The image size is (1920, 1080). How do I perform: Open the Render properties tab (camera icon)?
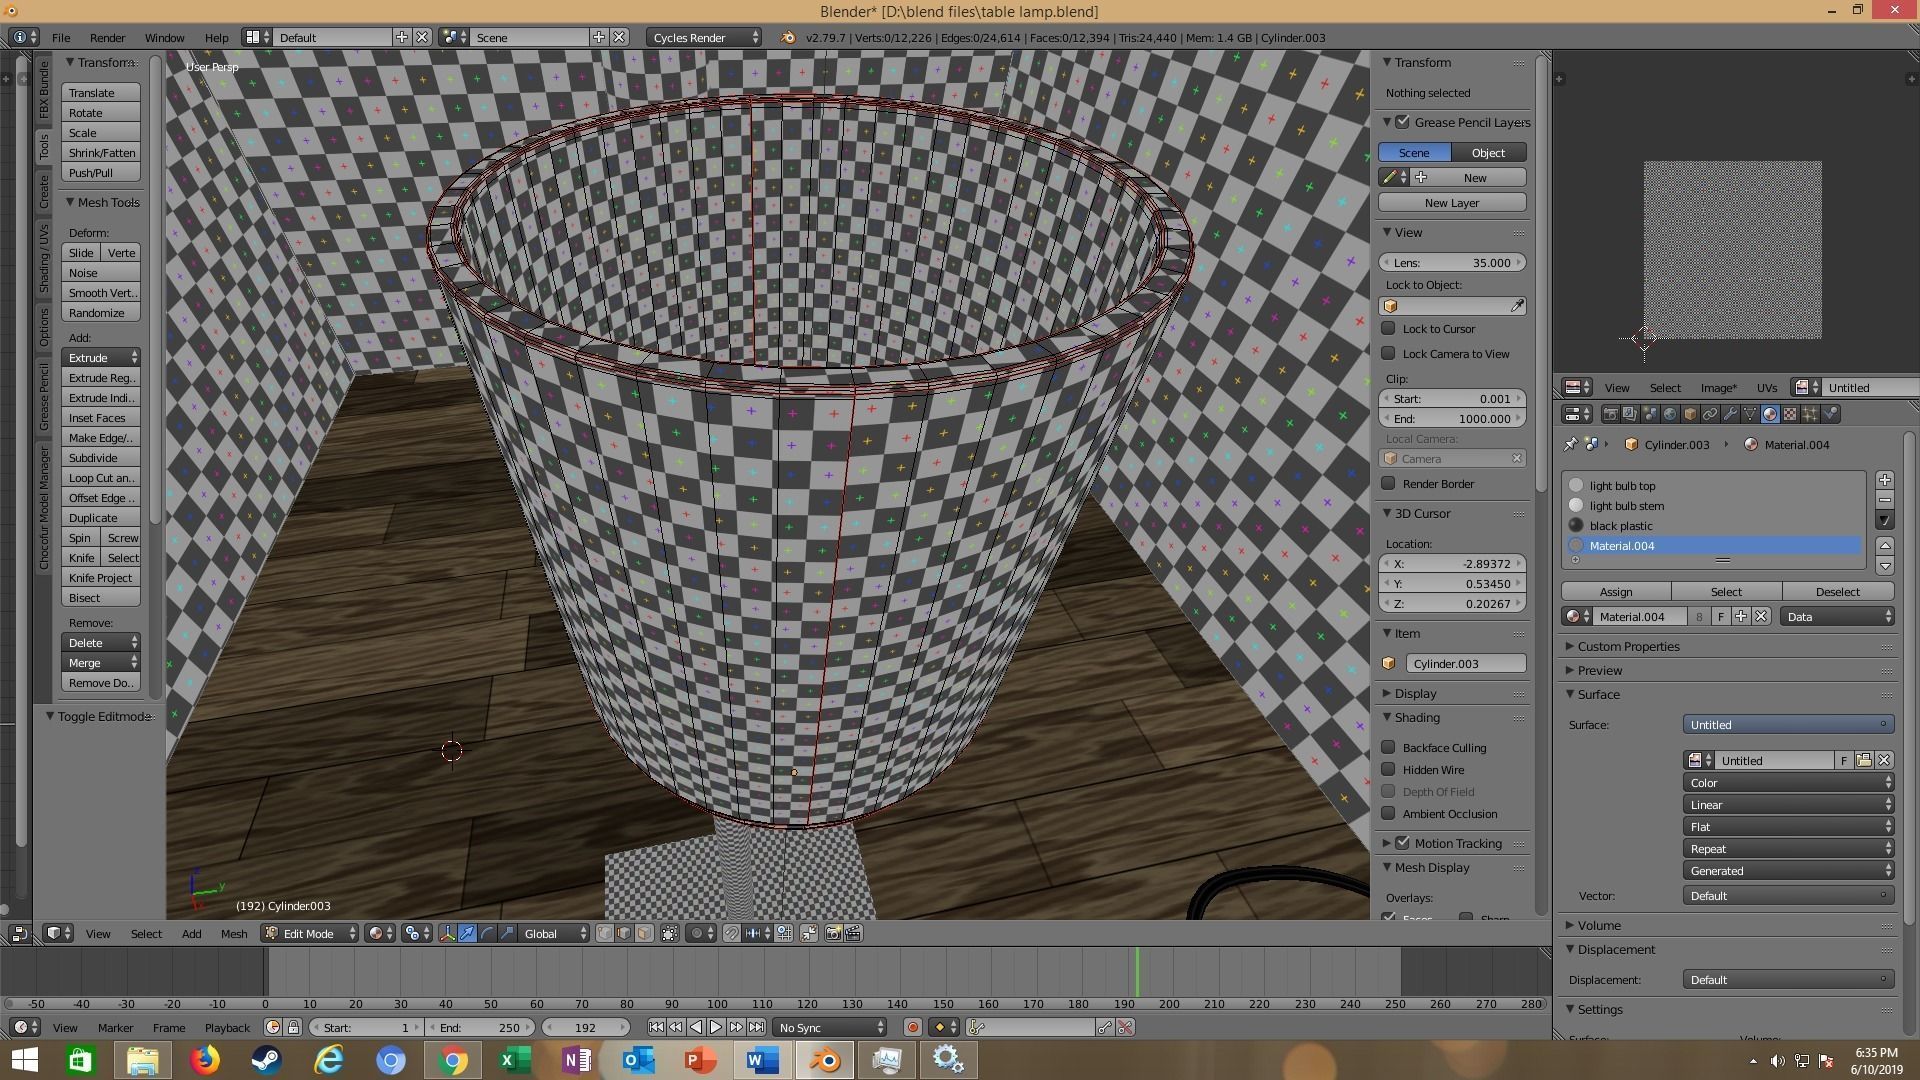click(1610, 414)
